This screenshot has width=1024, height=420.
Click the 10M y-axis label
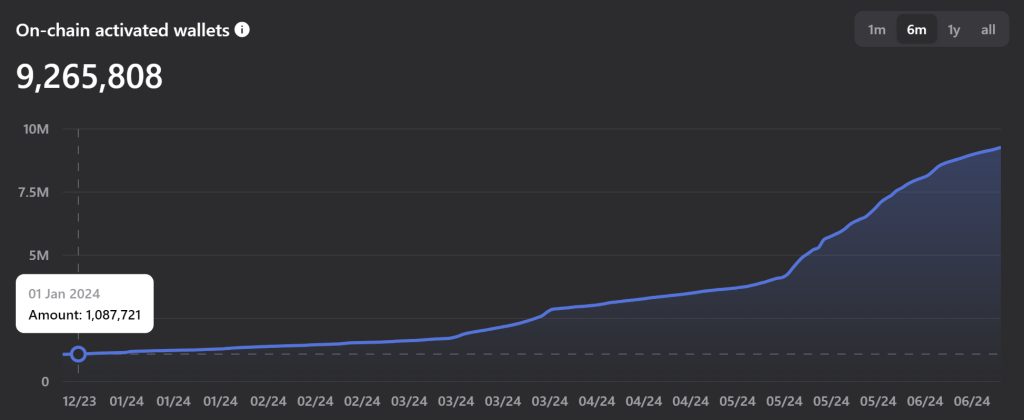(36, 129)
